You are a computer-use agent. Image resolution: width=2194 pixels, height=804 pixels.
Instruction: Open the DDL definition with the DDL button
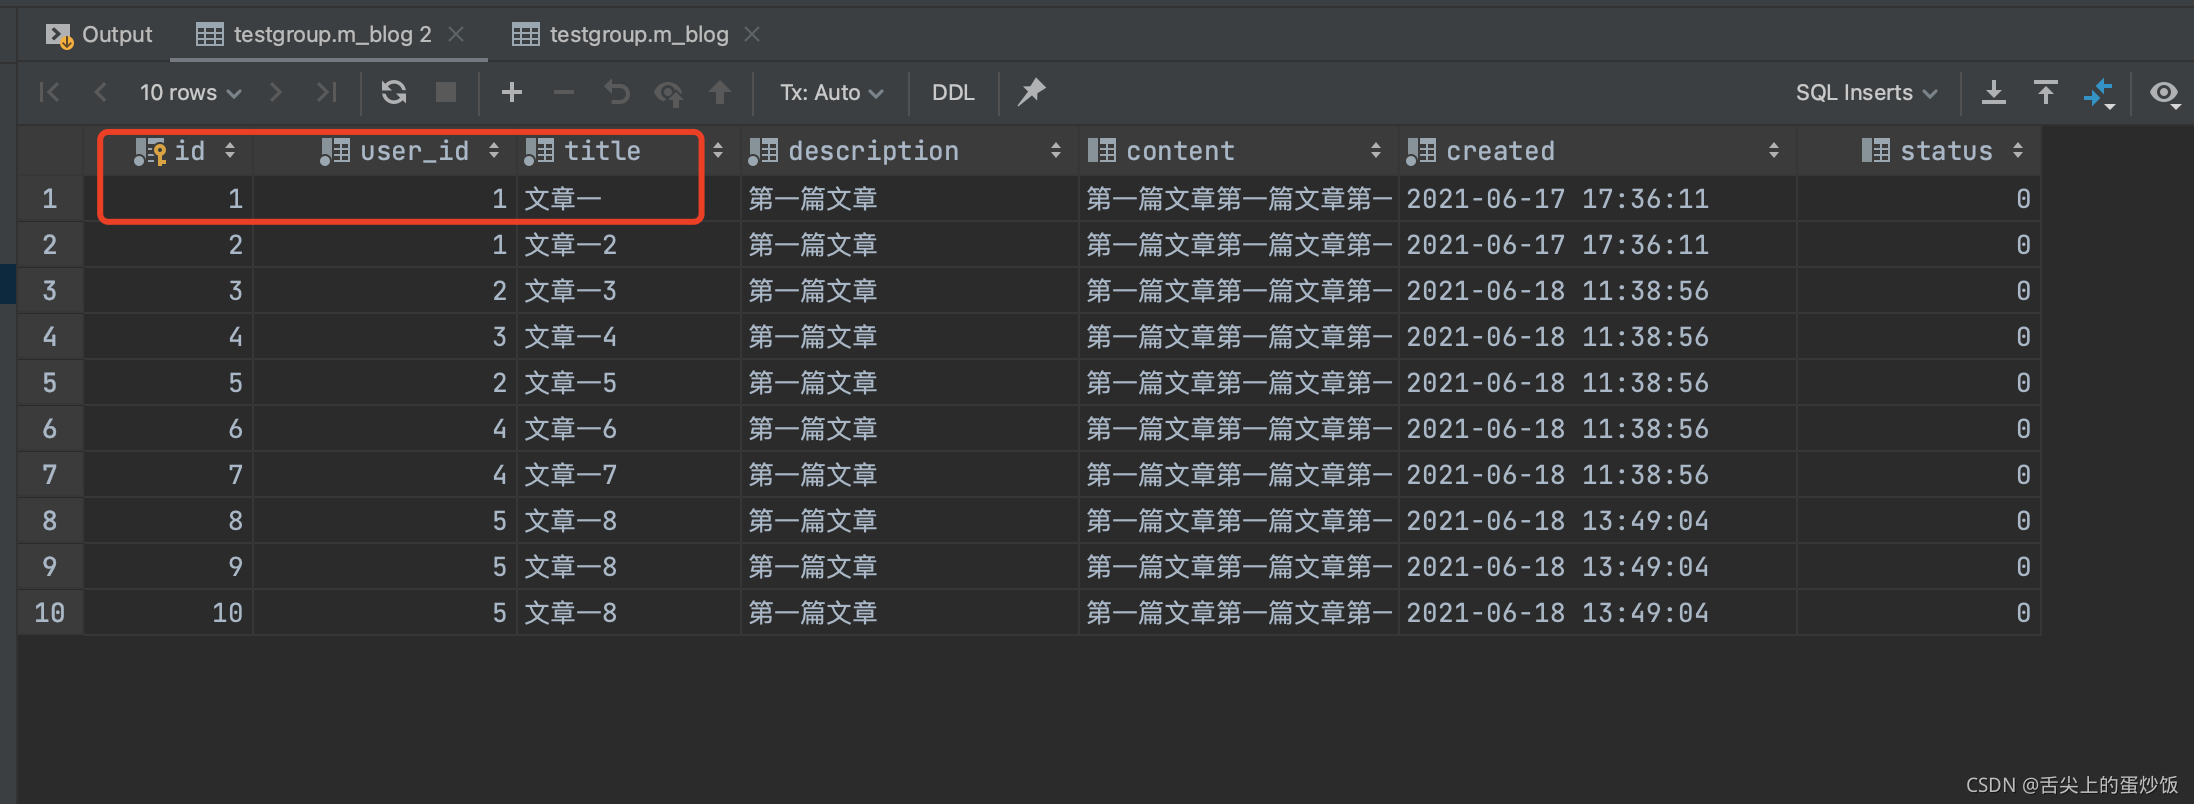tap(952, 92)
